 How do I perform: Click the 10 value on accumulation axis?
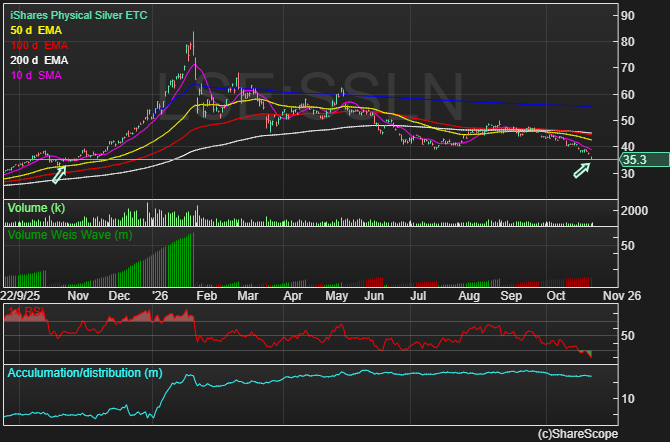click(628, 399)
